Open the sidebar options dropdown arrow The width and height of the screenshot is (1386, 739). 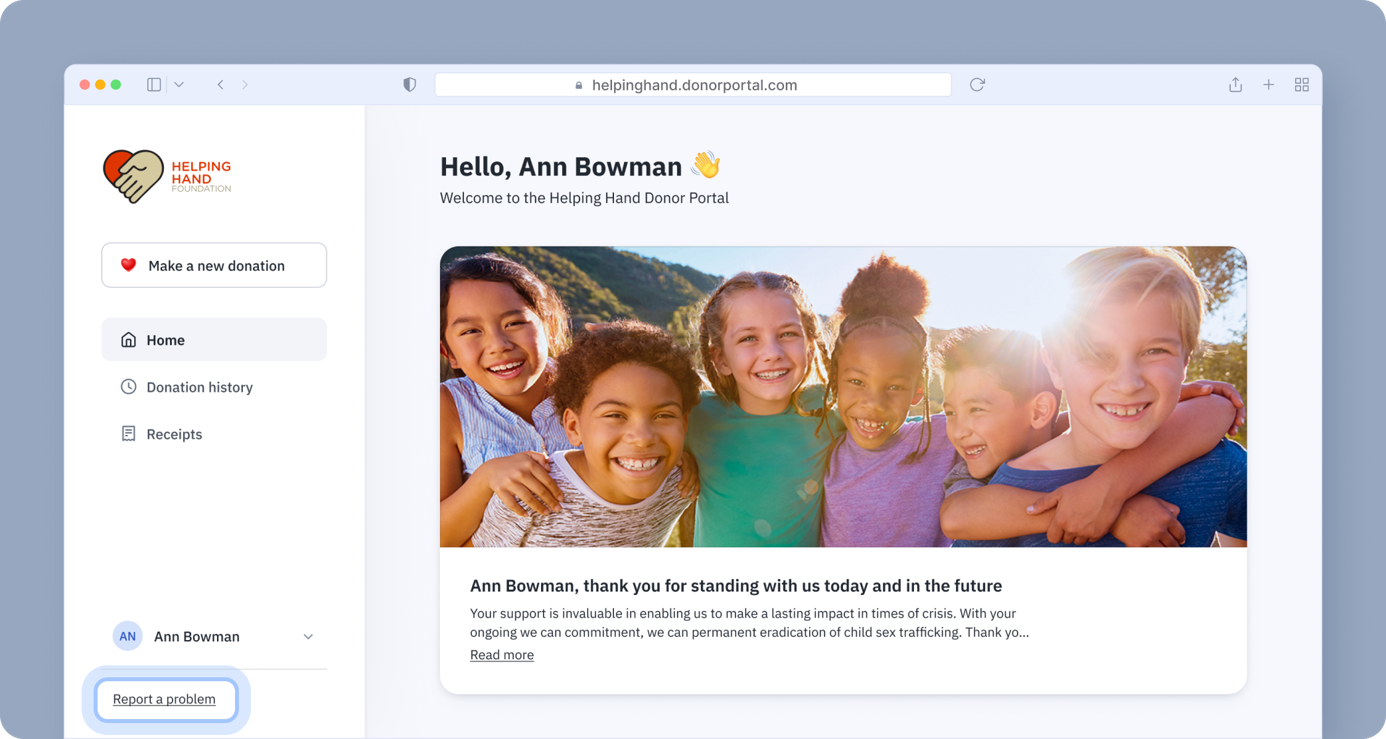[x=179, y=85]
